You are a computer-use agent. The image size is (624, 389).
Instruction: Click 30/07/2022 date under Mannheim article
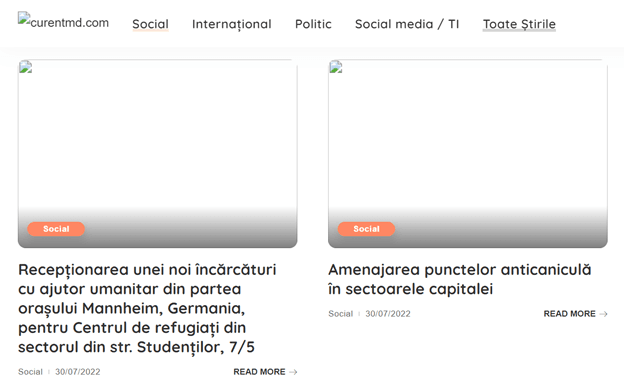(78, 371)
